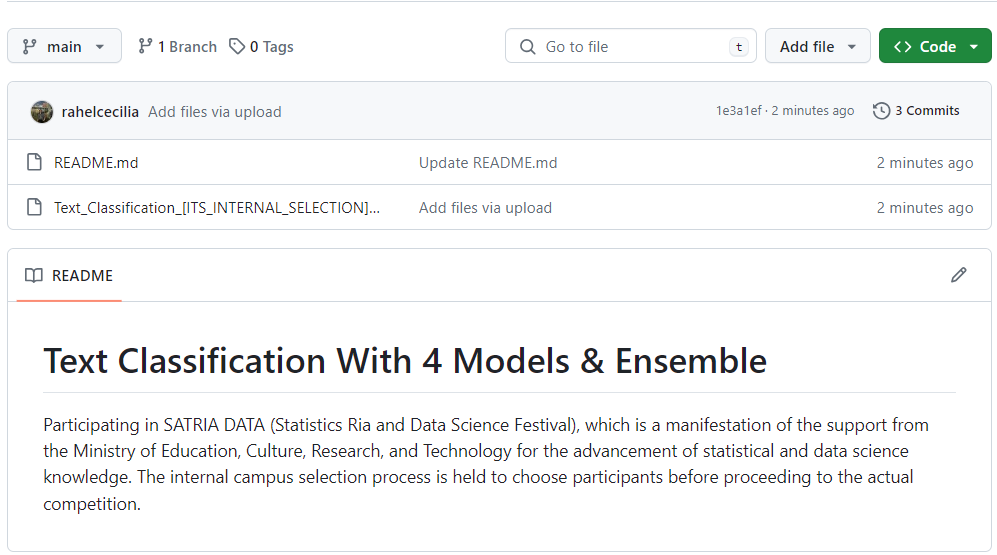Click the pencil icon to edit README
997x555 pixels.
[958, 275]
